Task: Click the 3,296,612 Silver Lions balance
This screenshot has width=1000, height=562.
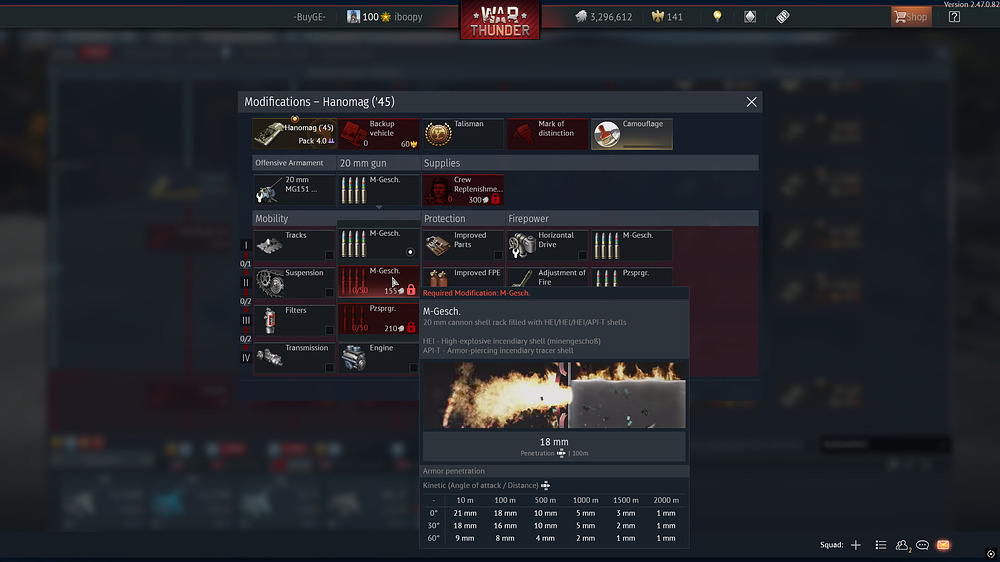Action: (x=611, y=17)
